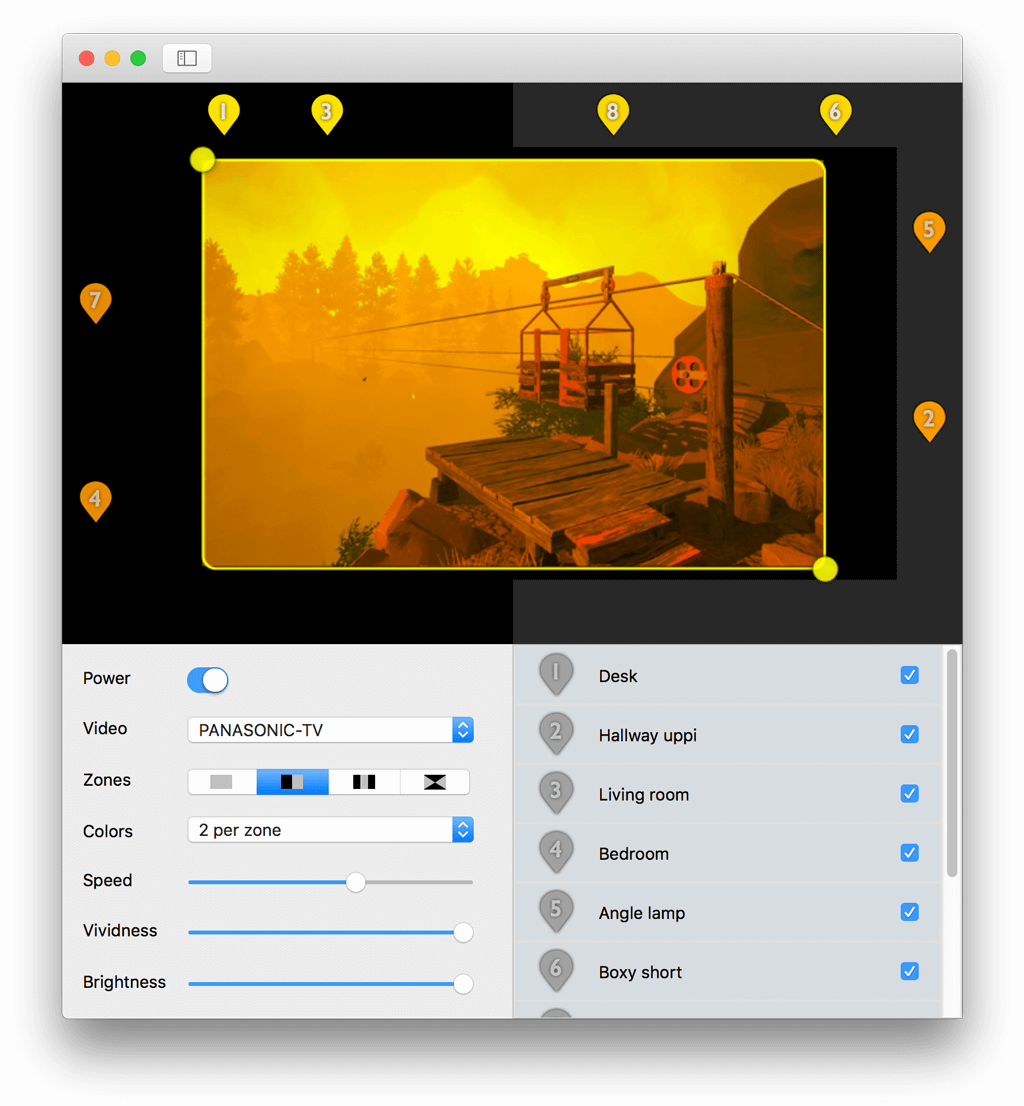The image size is (1024, 1106).
Task: Toggle the Power switch
Action: 207,680
